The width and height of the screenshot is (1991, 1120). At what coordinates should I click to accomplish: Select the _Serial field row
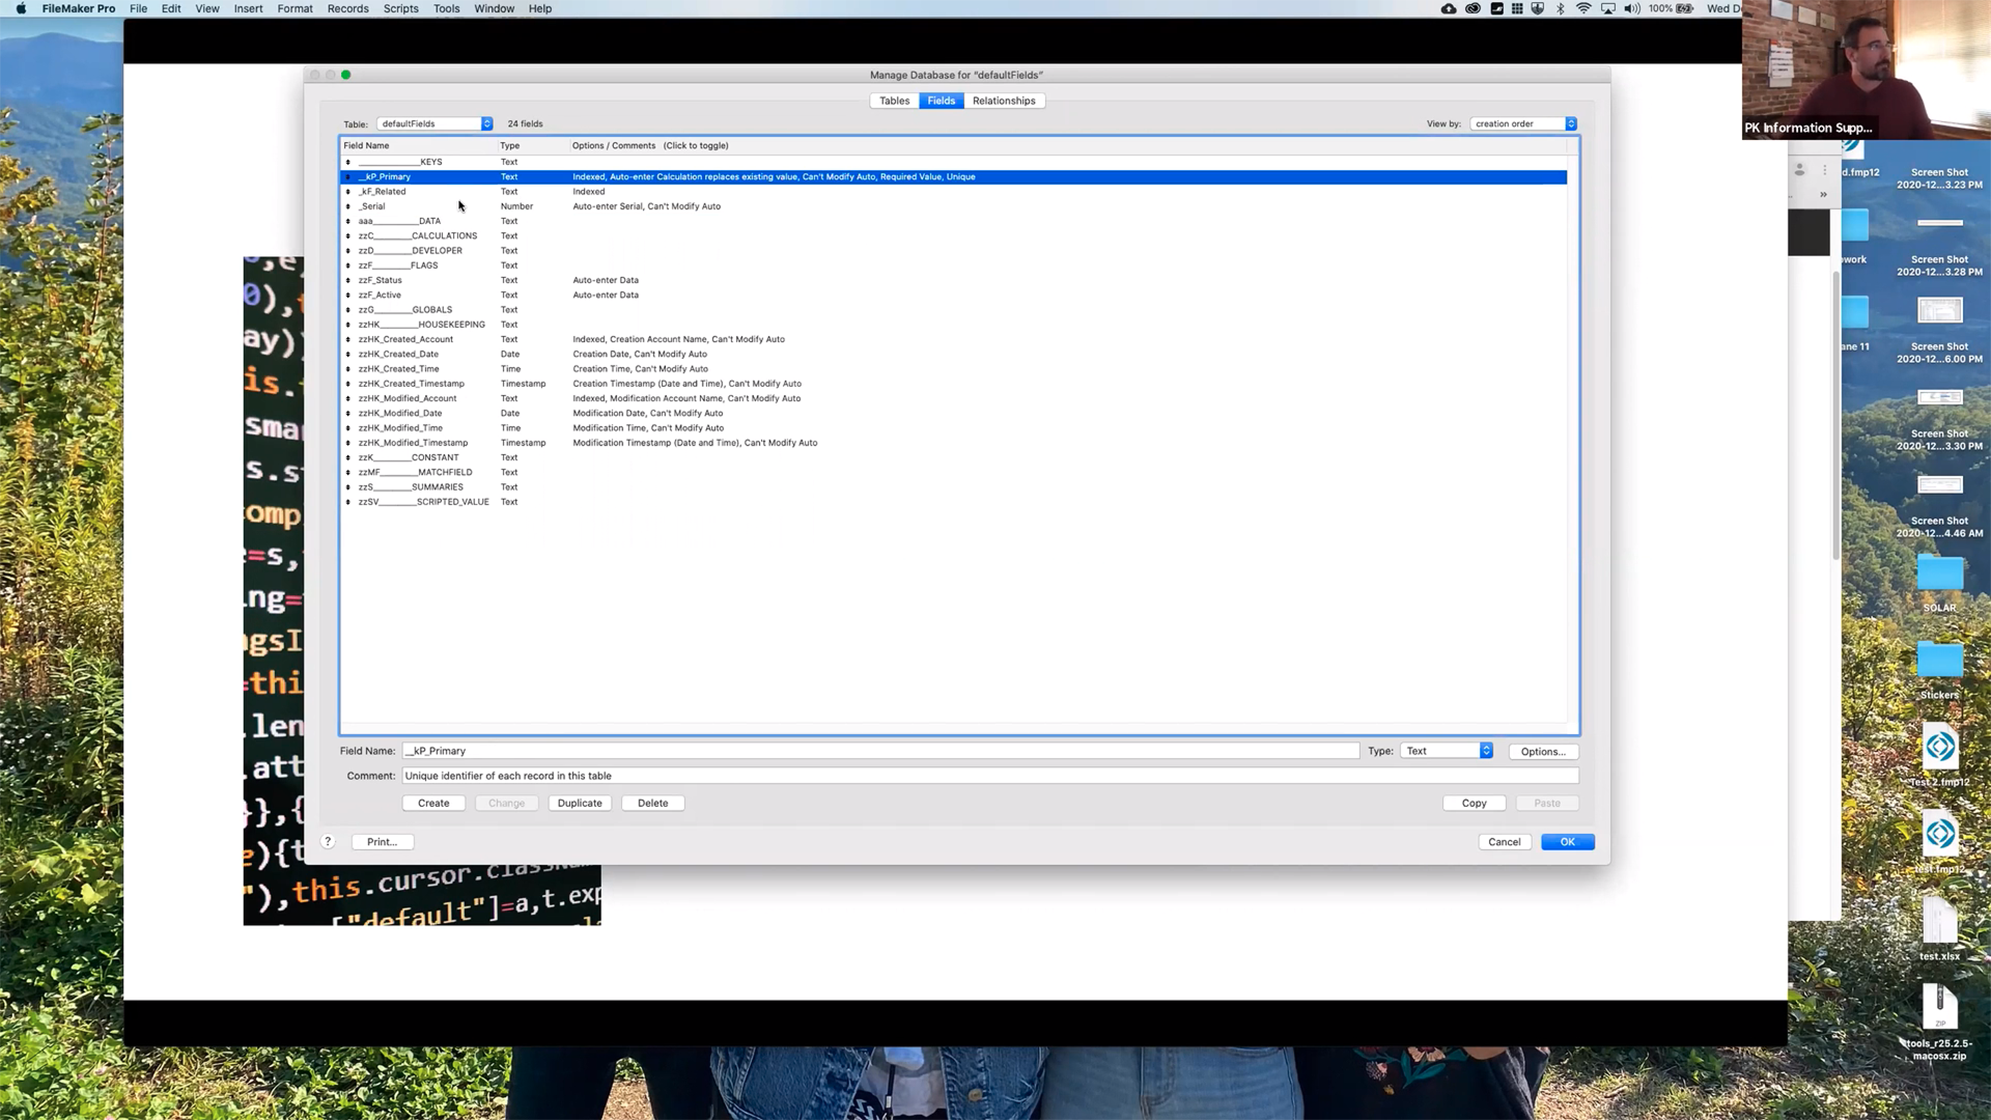954,206
